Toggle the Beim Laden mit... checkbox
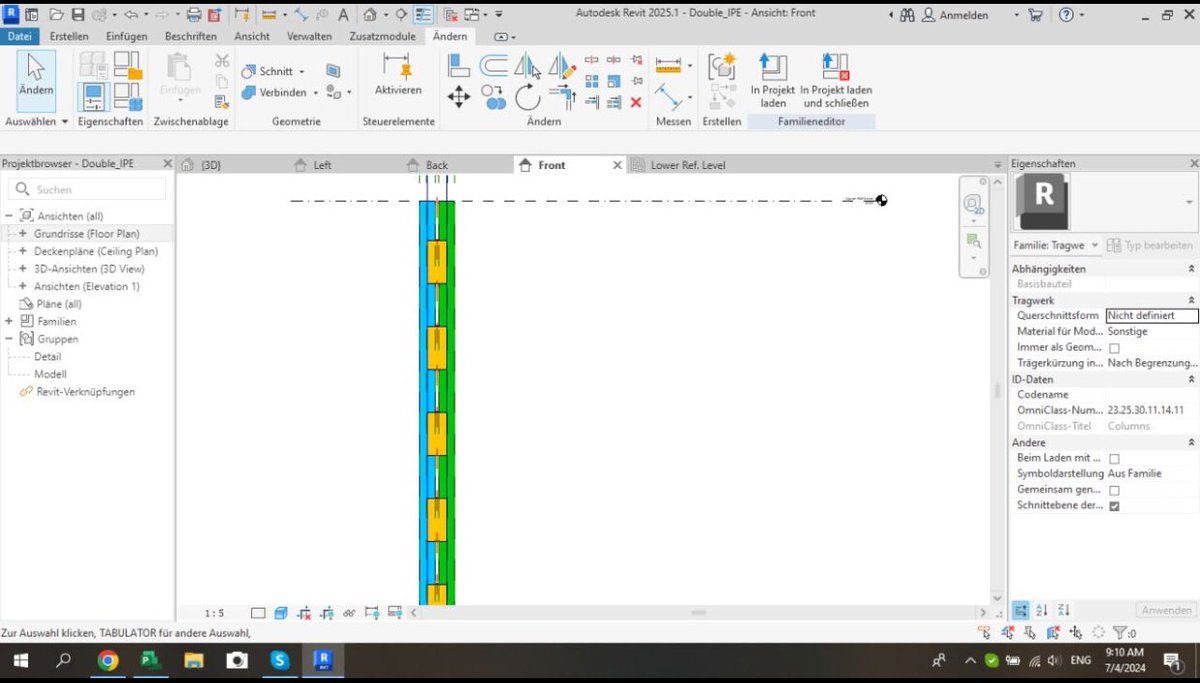Viewport: 1200px width, 683px height. (1114, 459)
